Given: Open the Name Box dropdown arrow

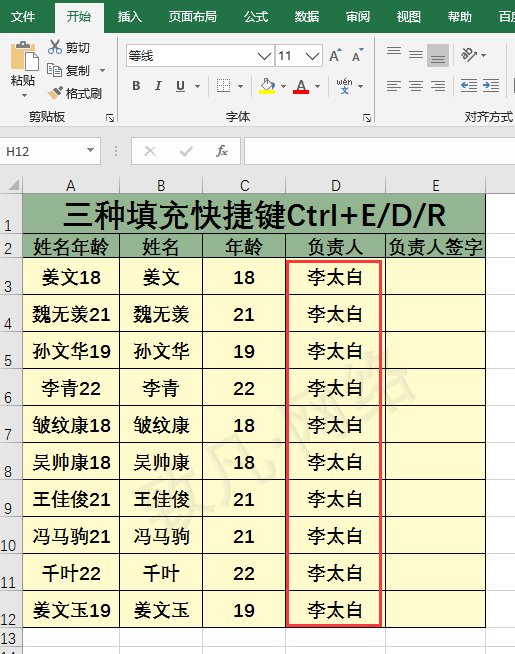Looking at the screenshot, I should tap(90, 150).
